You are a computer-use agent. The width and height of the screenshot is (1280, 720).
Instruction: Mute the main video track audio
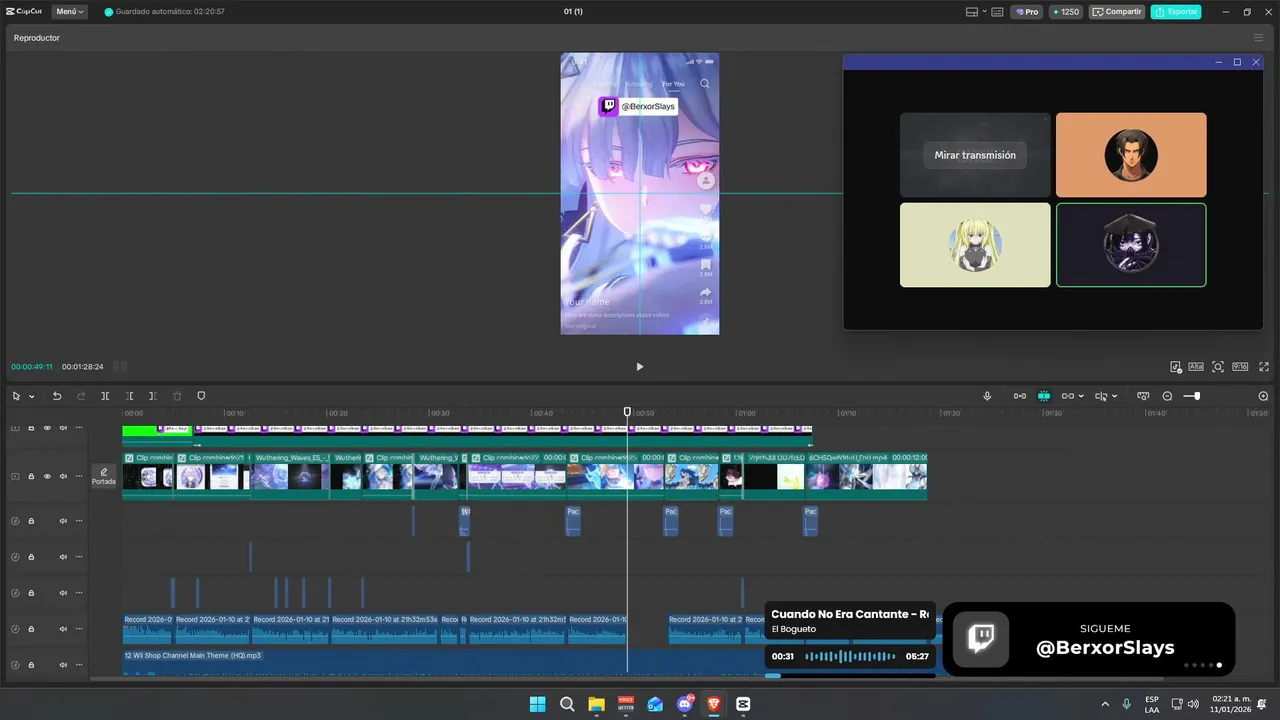[x=63, y=476]
